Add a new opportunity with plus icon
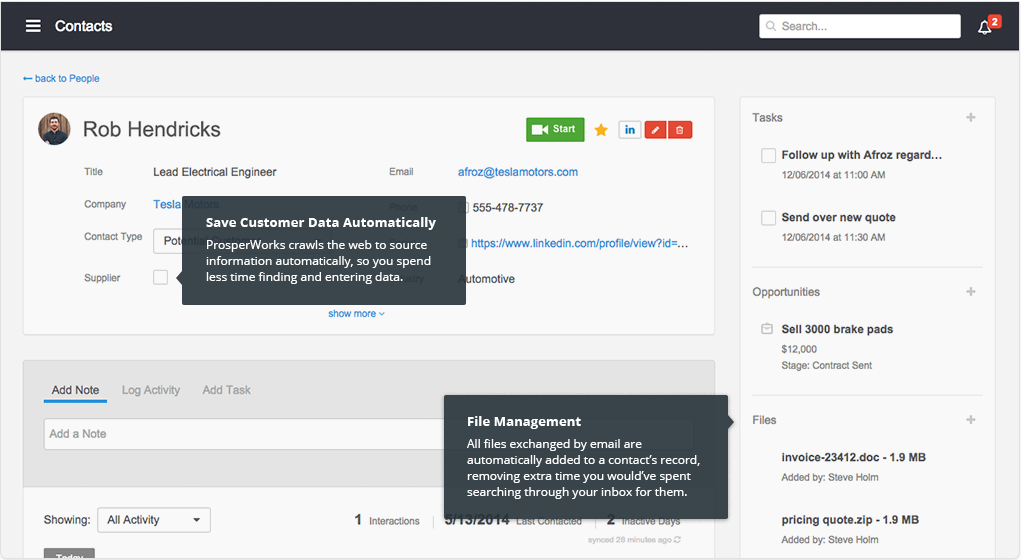 [970, 292]
